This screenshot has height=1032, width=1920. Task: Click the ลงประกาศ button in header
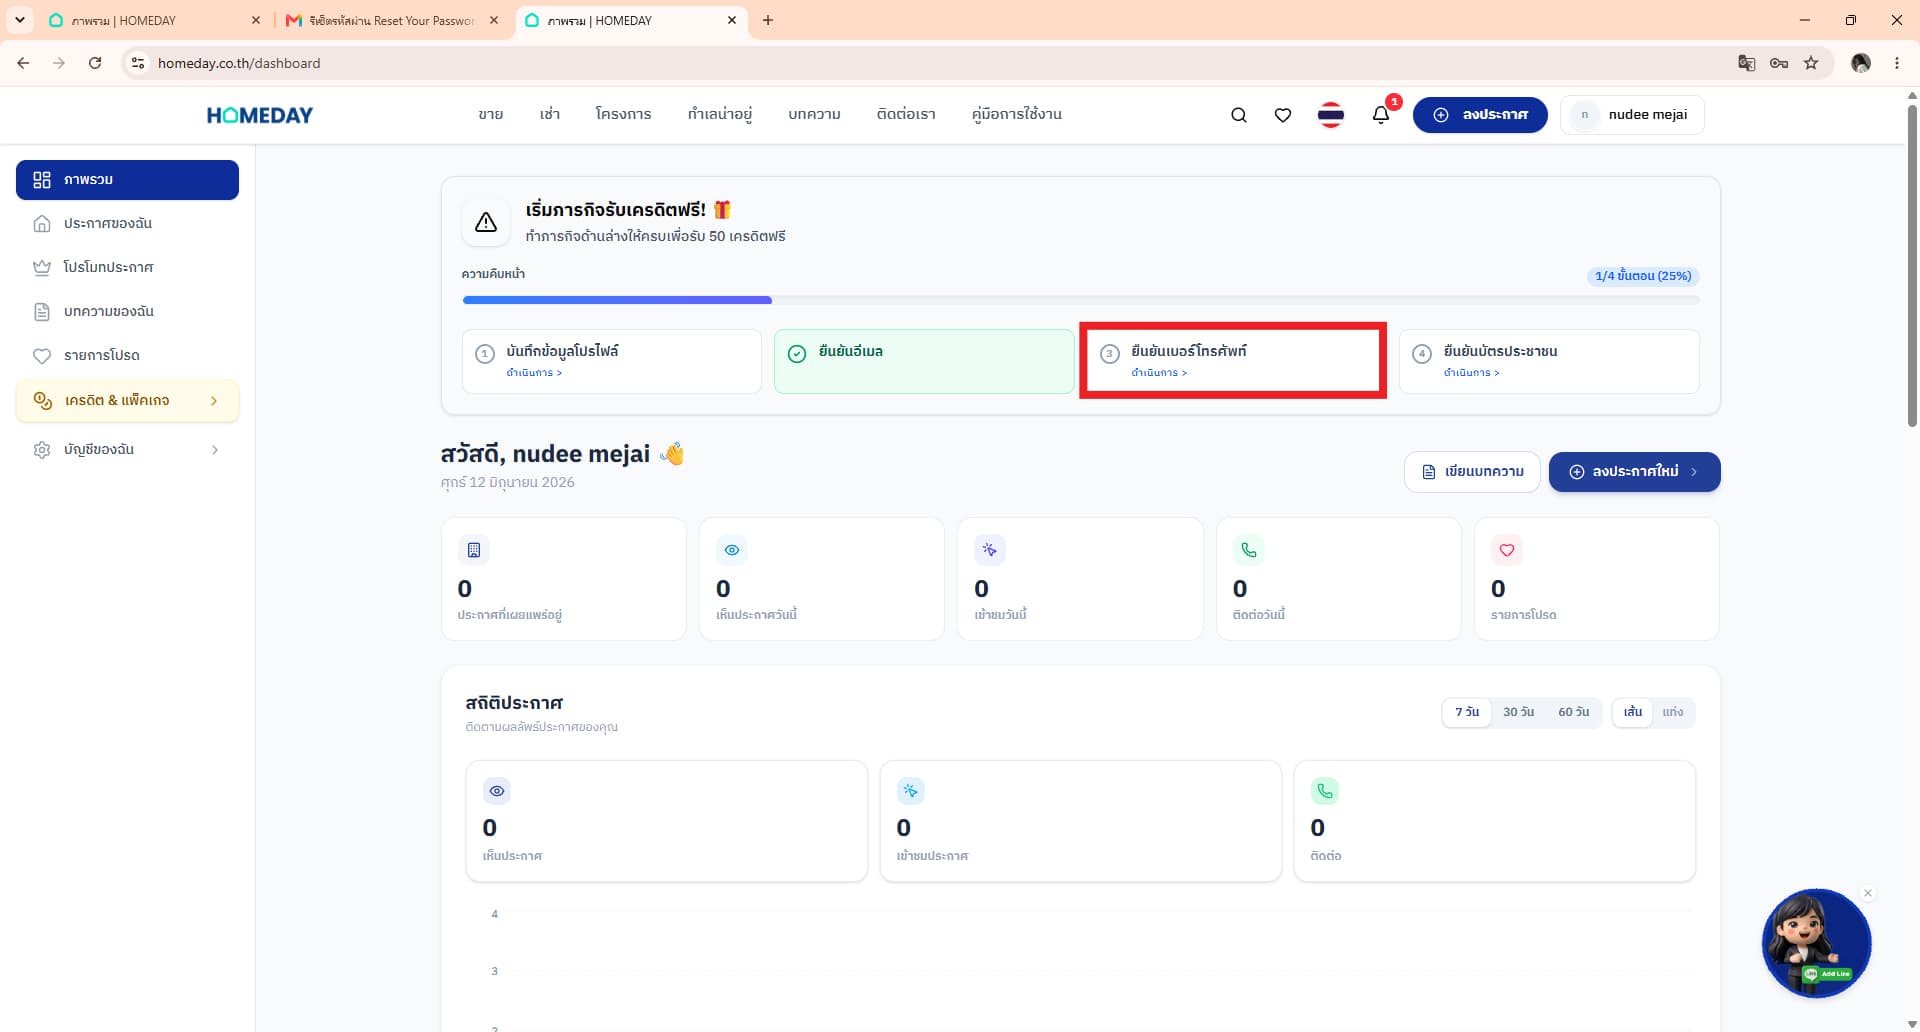(1480, 115)
